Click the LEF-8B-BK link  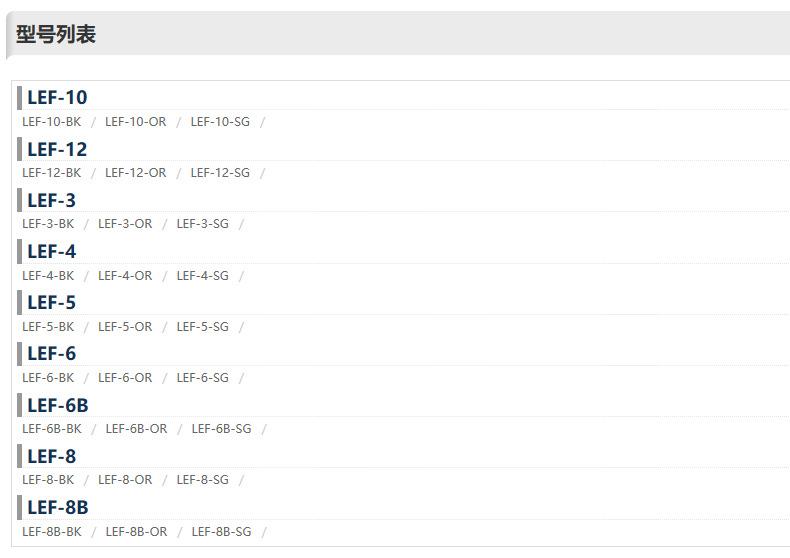(x=52, y=532)
